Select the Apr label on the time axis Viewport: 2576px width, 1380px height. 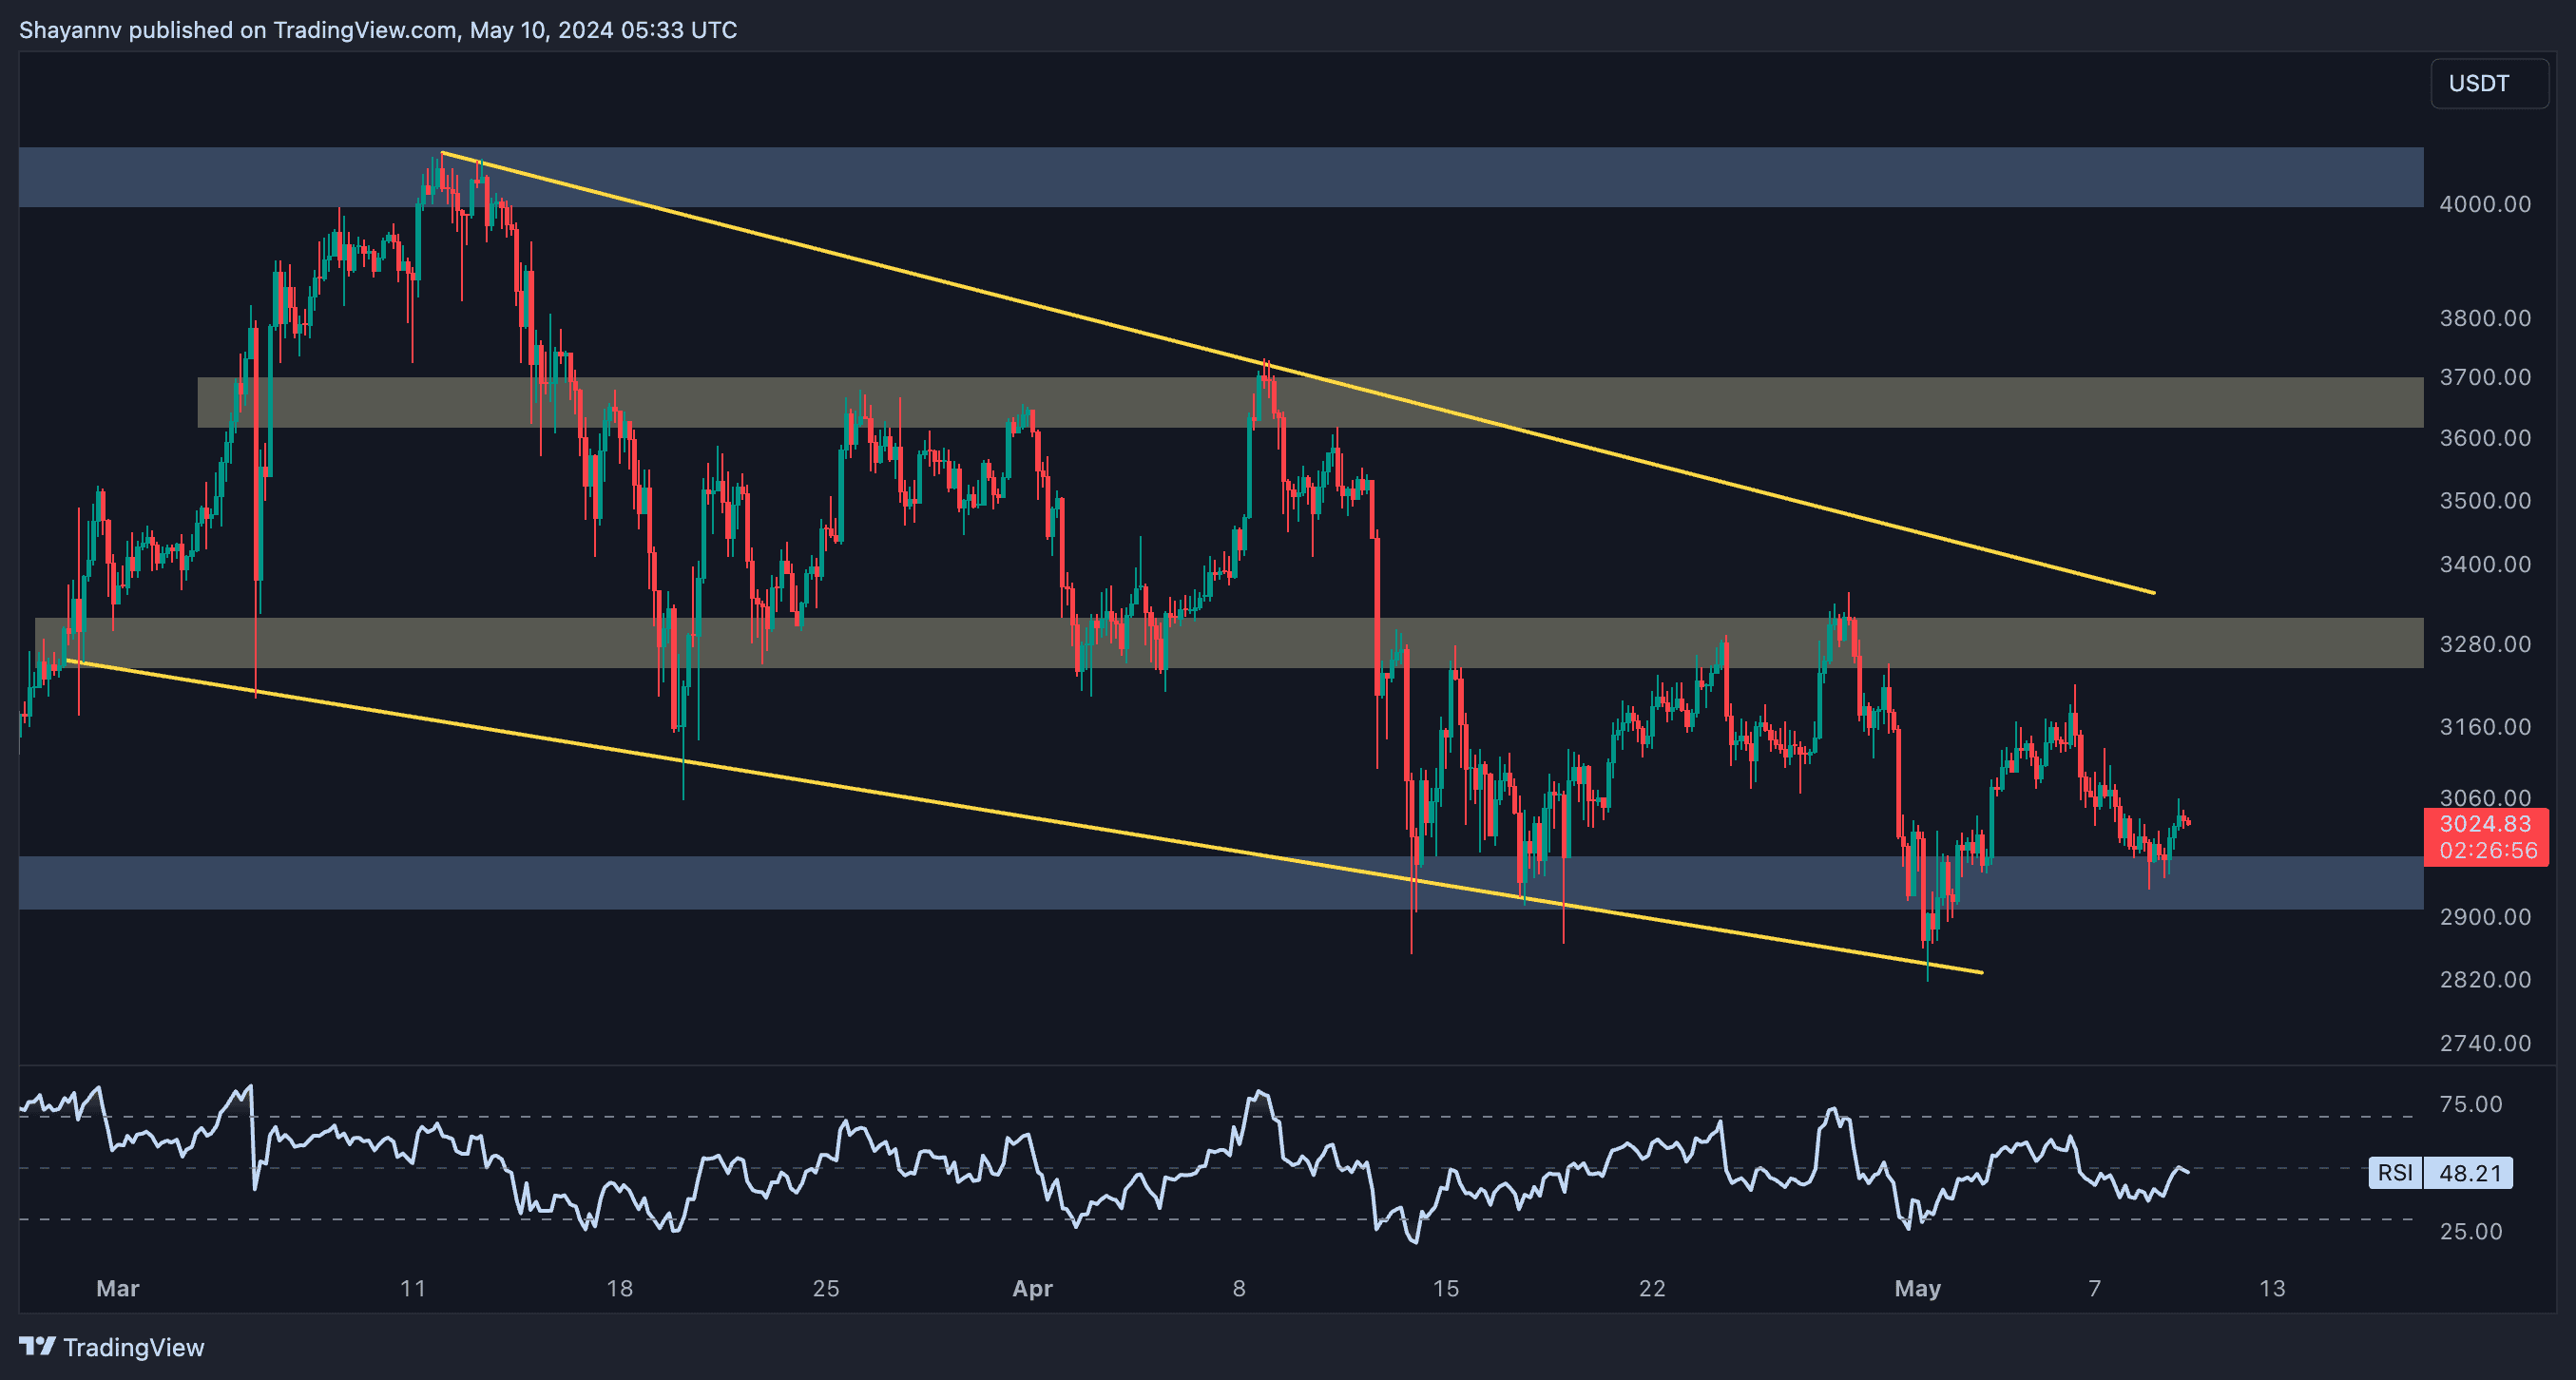(1032, 1289)
